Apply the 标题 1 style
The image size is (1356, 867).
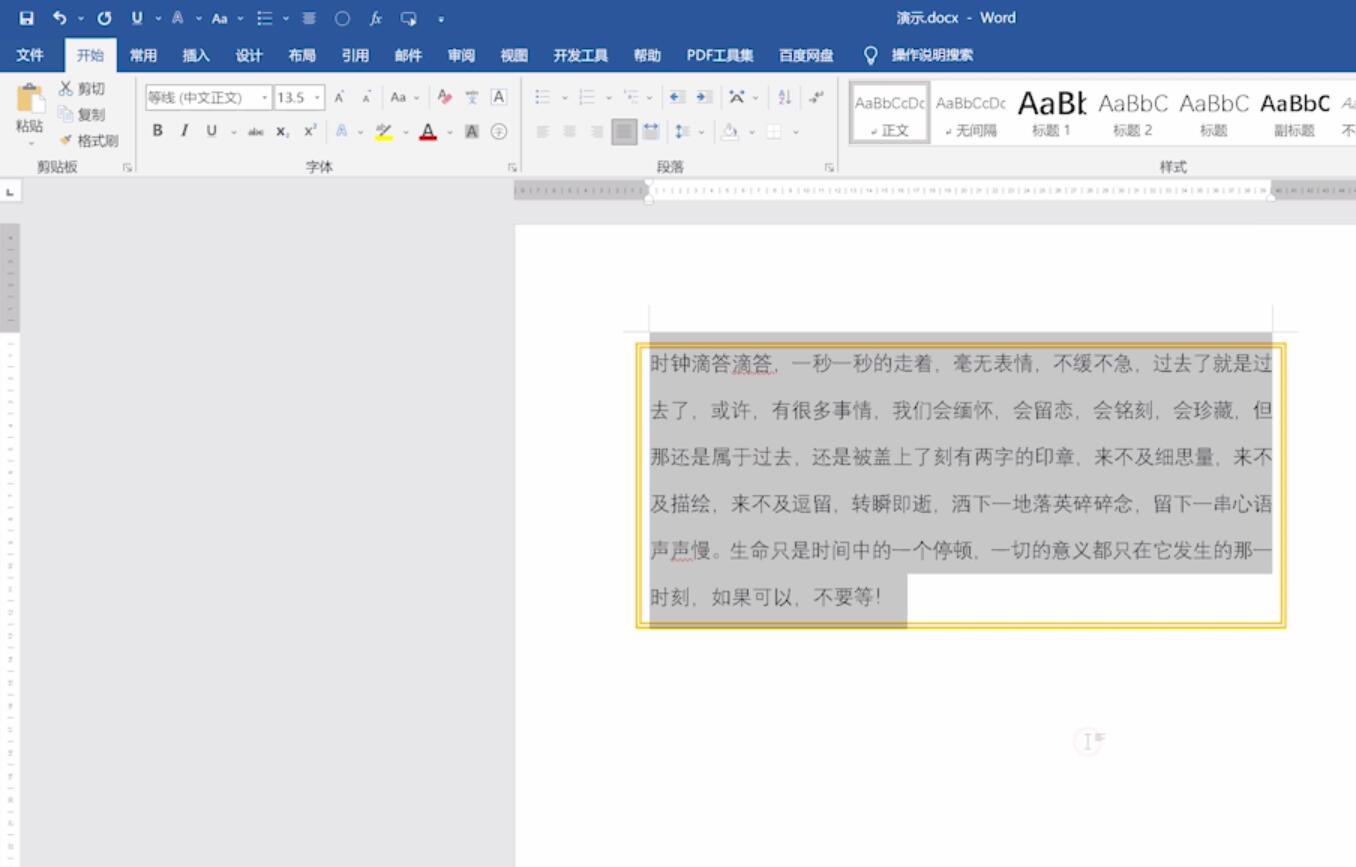tap(1052, 113)
